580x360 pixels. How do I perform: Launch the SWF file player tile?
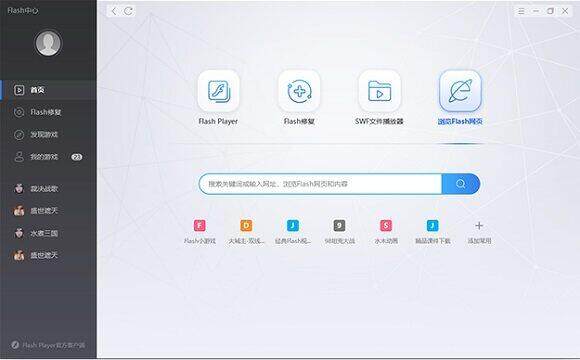(x=379, y=91)
